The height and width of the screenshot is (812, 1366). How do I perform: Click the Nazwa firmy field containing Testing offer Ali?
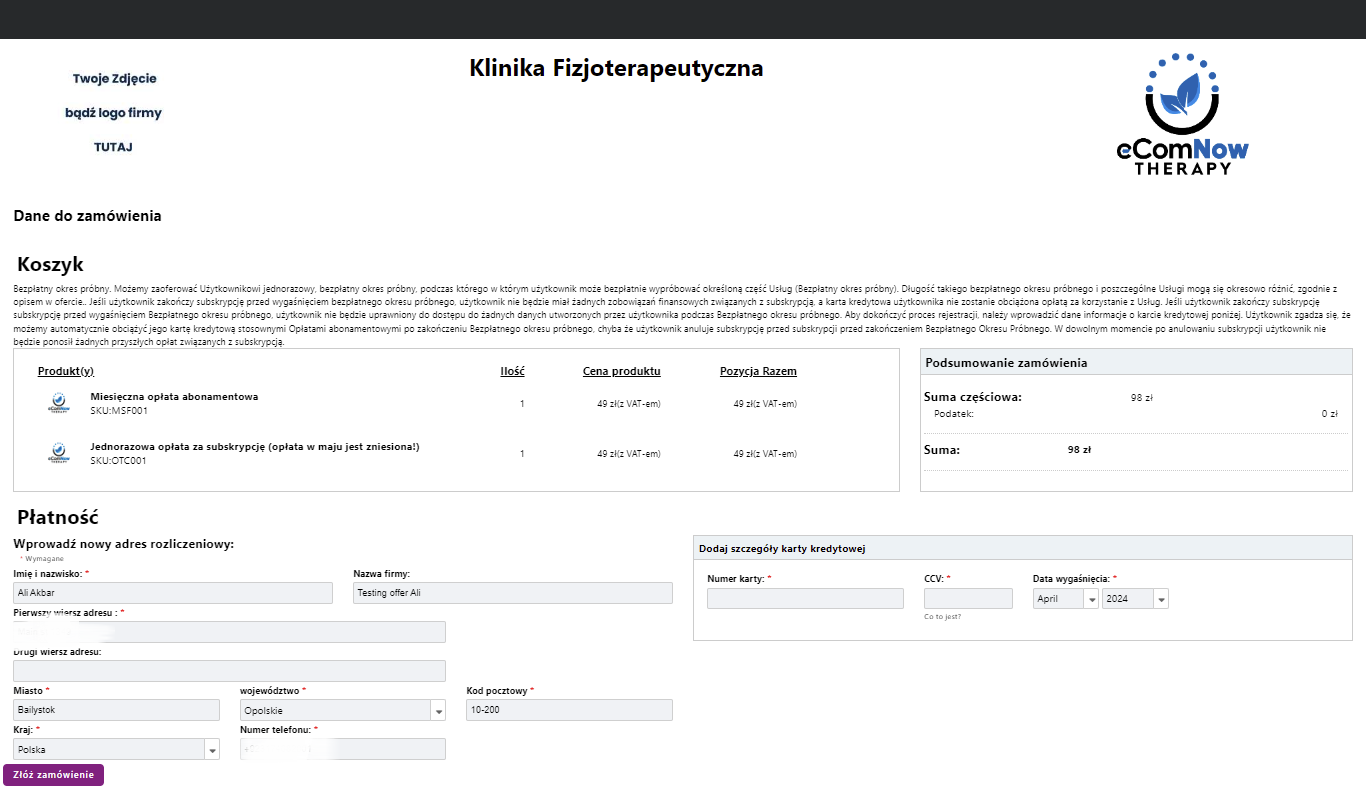tap(513, 592)
